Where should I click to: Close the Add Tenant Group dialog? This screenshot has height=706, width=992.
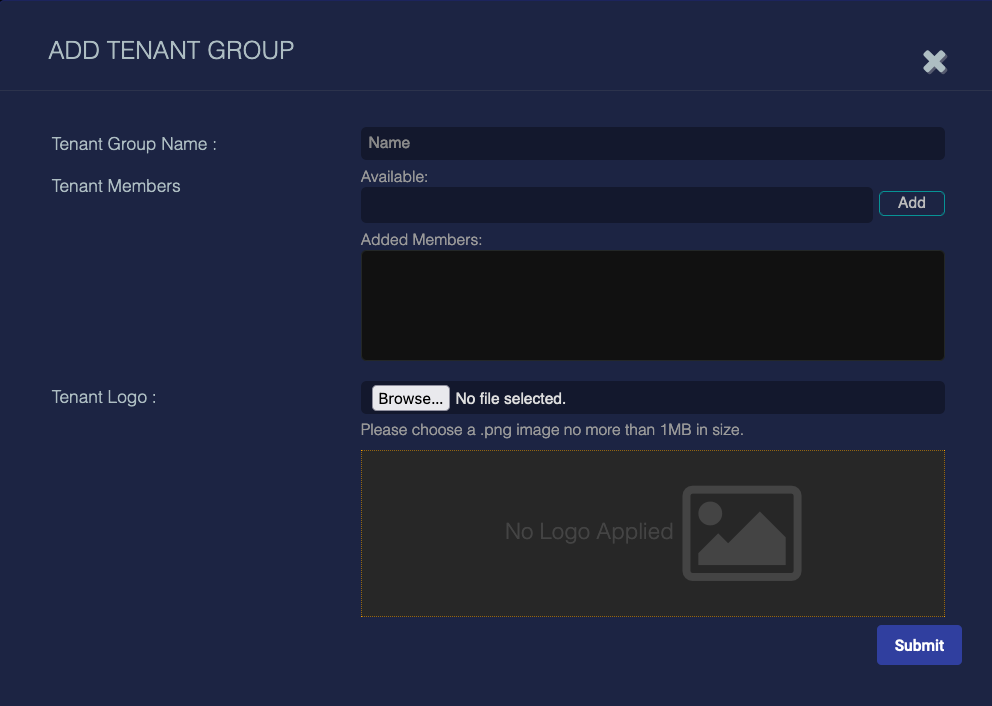934,62
